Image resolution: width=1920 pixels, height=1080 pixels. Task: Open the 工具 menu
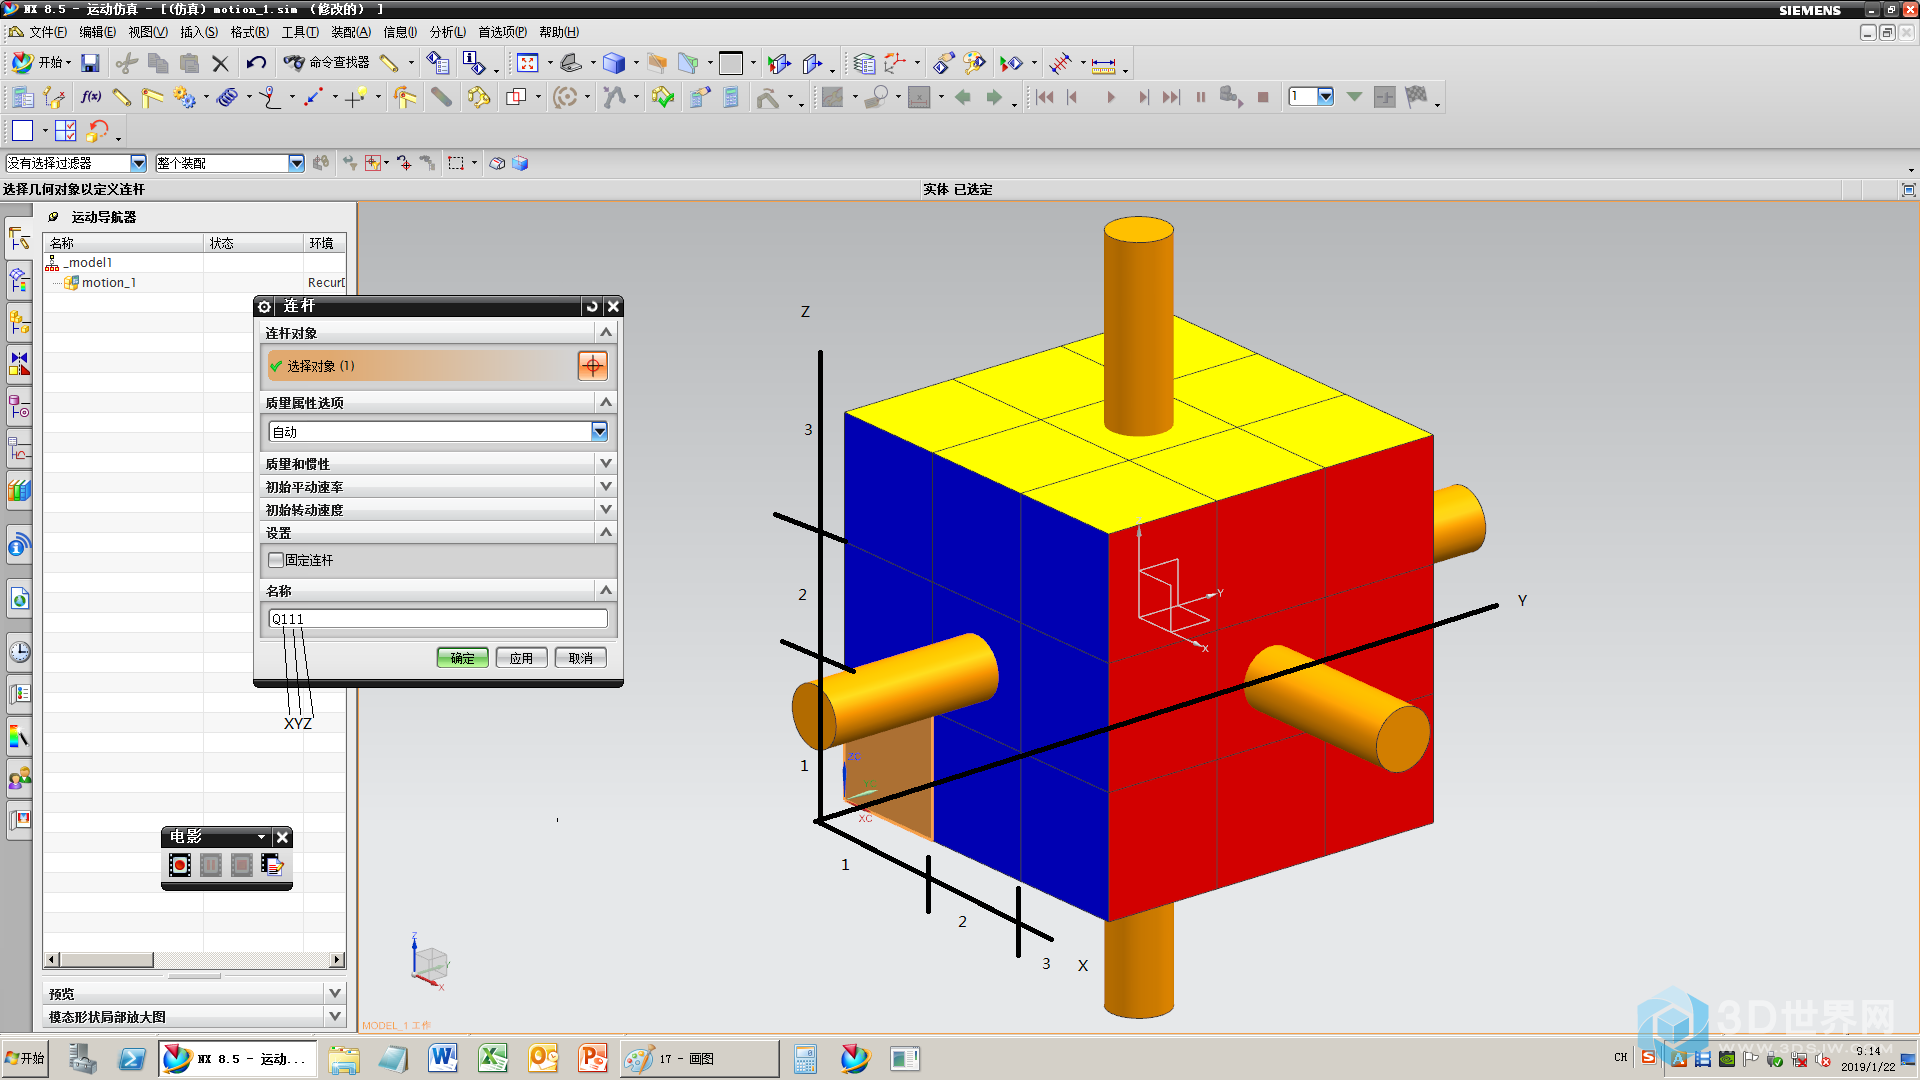click(300, 32)
